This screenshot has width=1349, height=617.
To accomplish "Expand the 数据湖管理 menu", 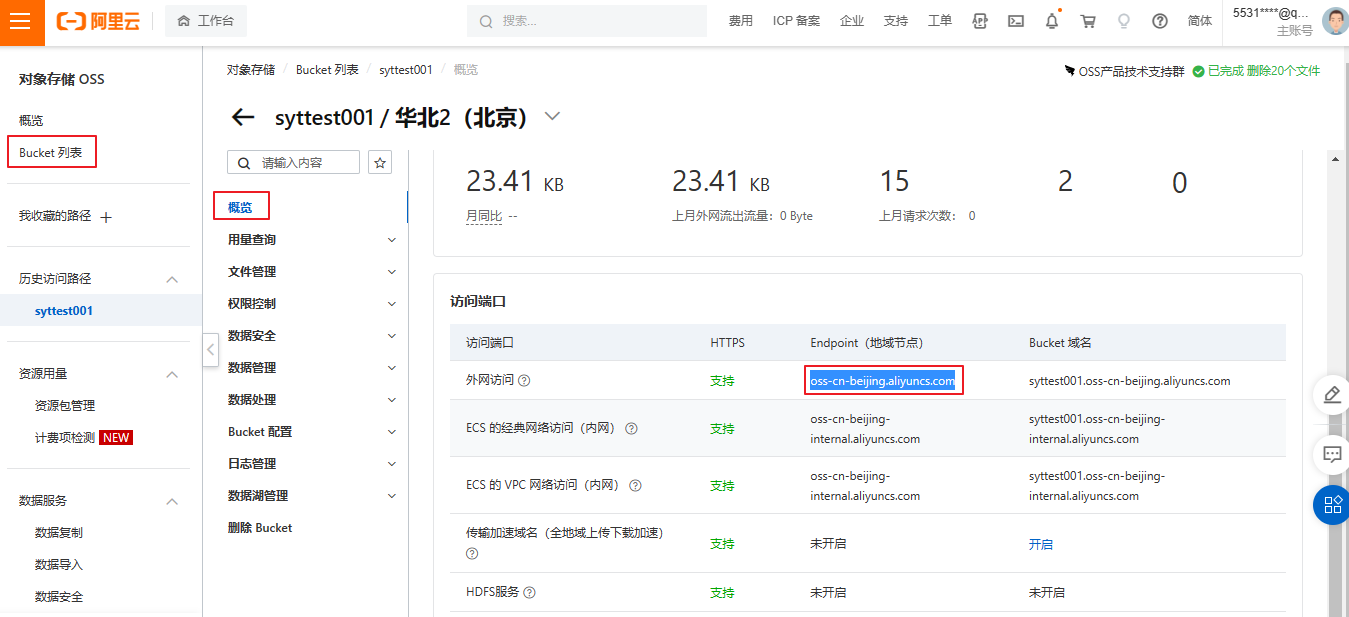I will point(392,496).
